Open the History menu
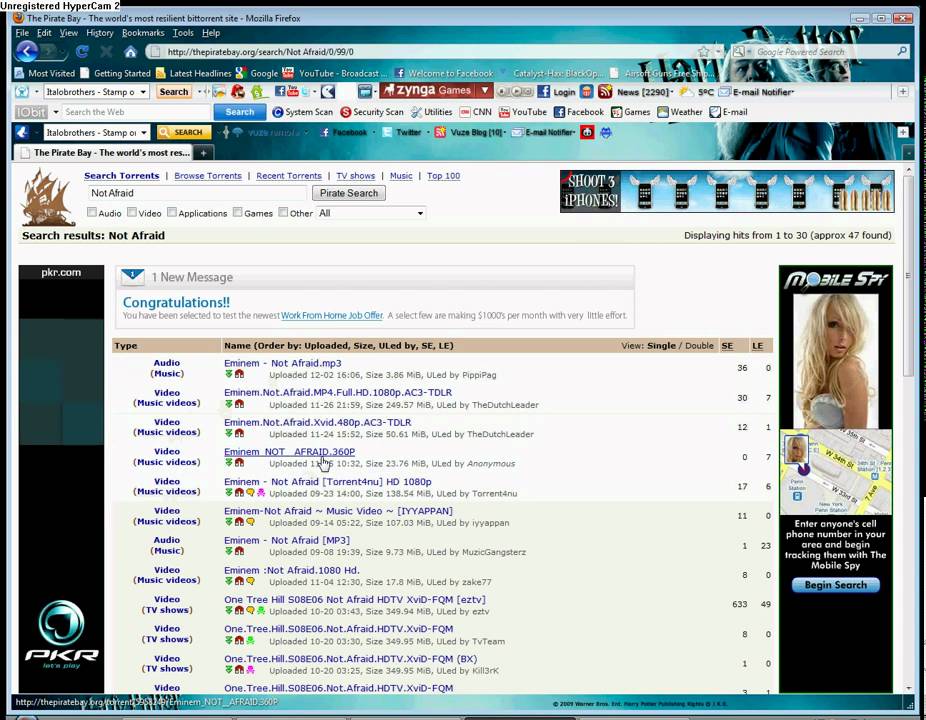This screenshot has height=720, width=926. pos(99,33)
